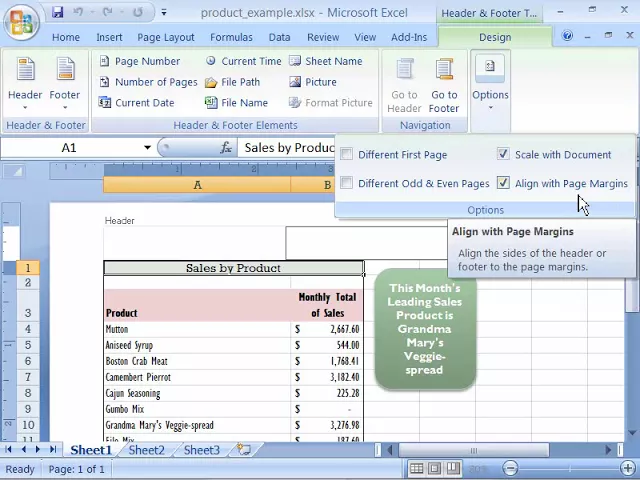640x480 pixels.
Task: Enable Different Odd & Even Pages
Action: pos(347,183)
